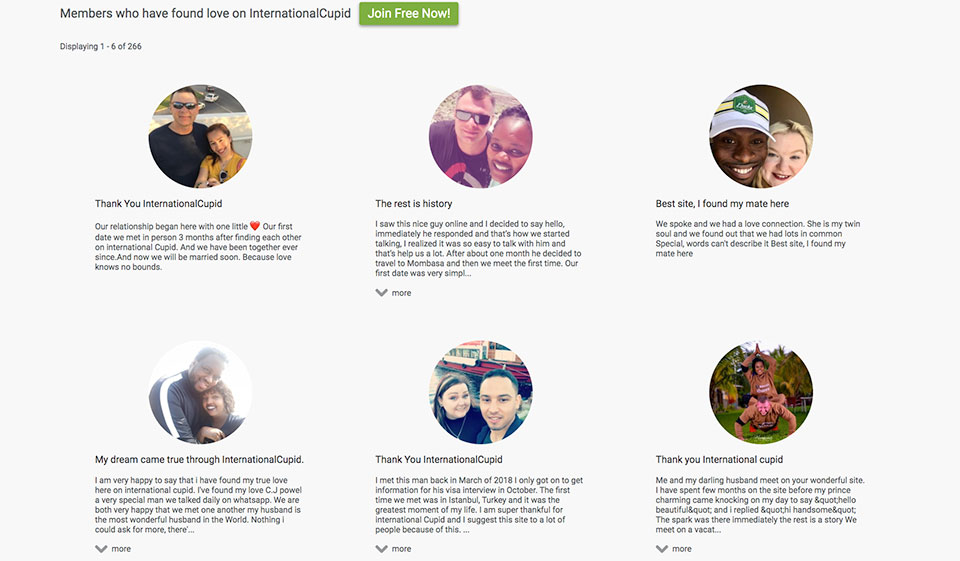Click the title above the Istanbul story
Image resolution: width=960 pixels, height=561 pixels.
[439, 460]
